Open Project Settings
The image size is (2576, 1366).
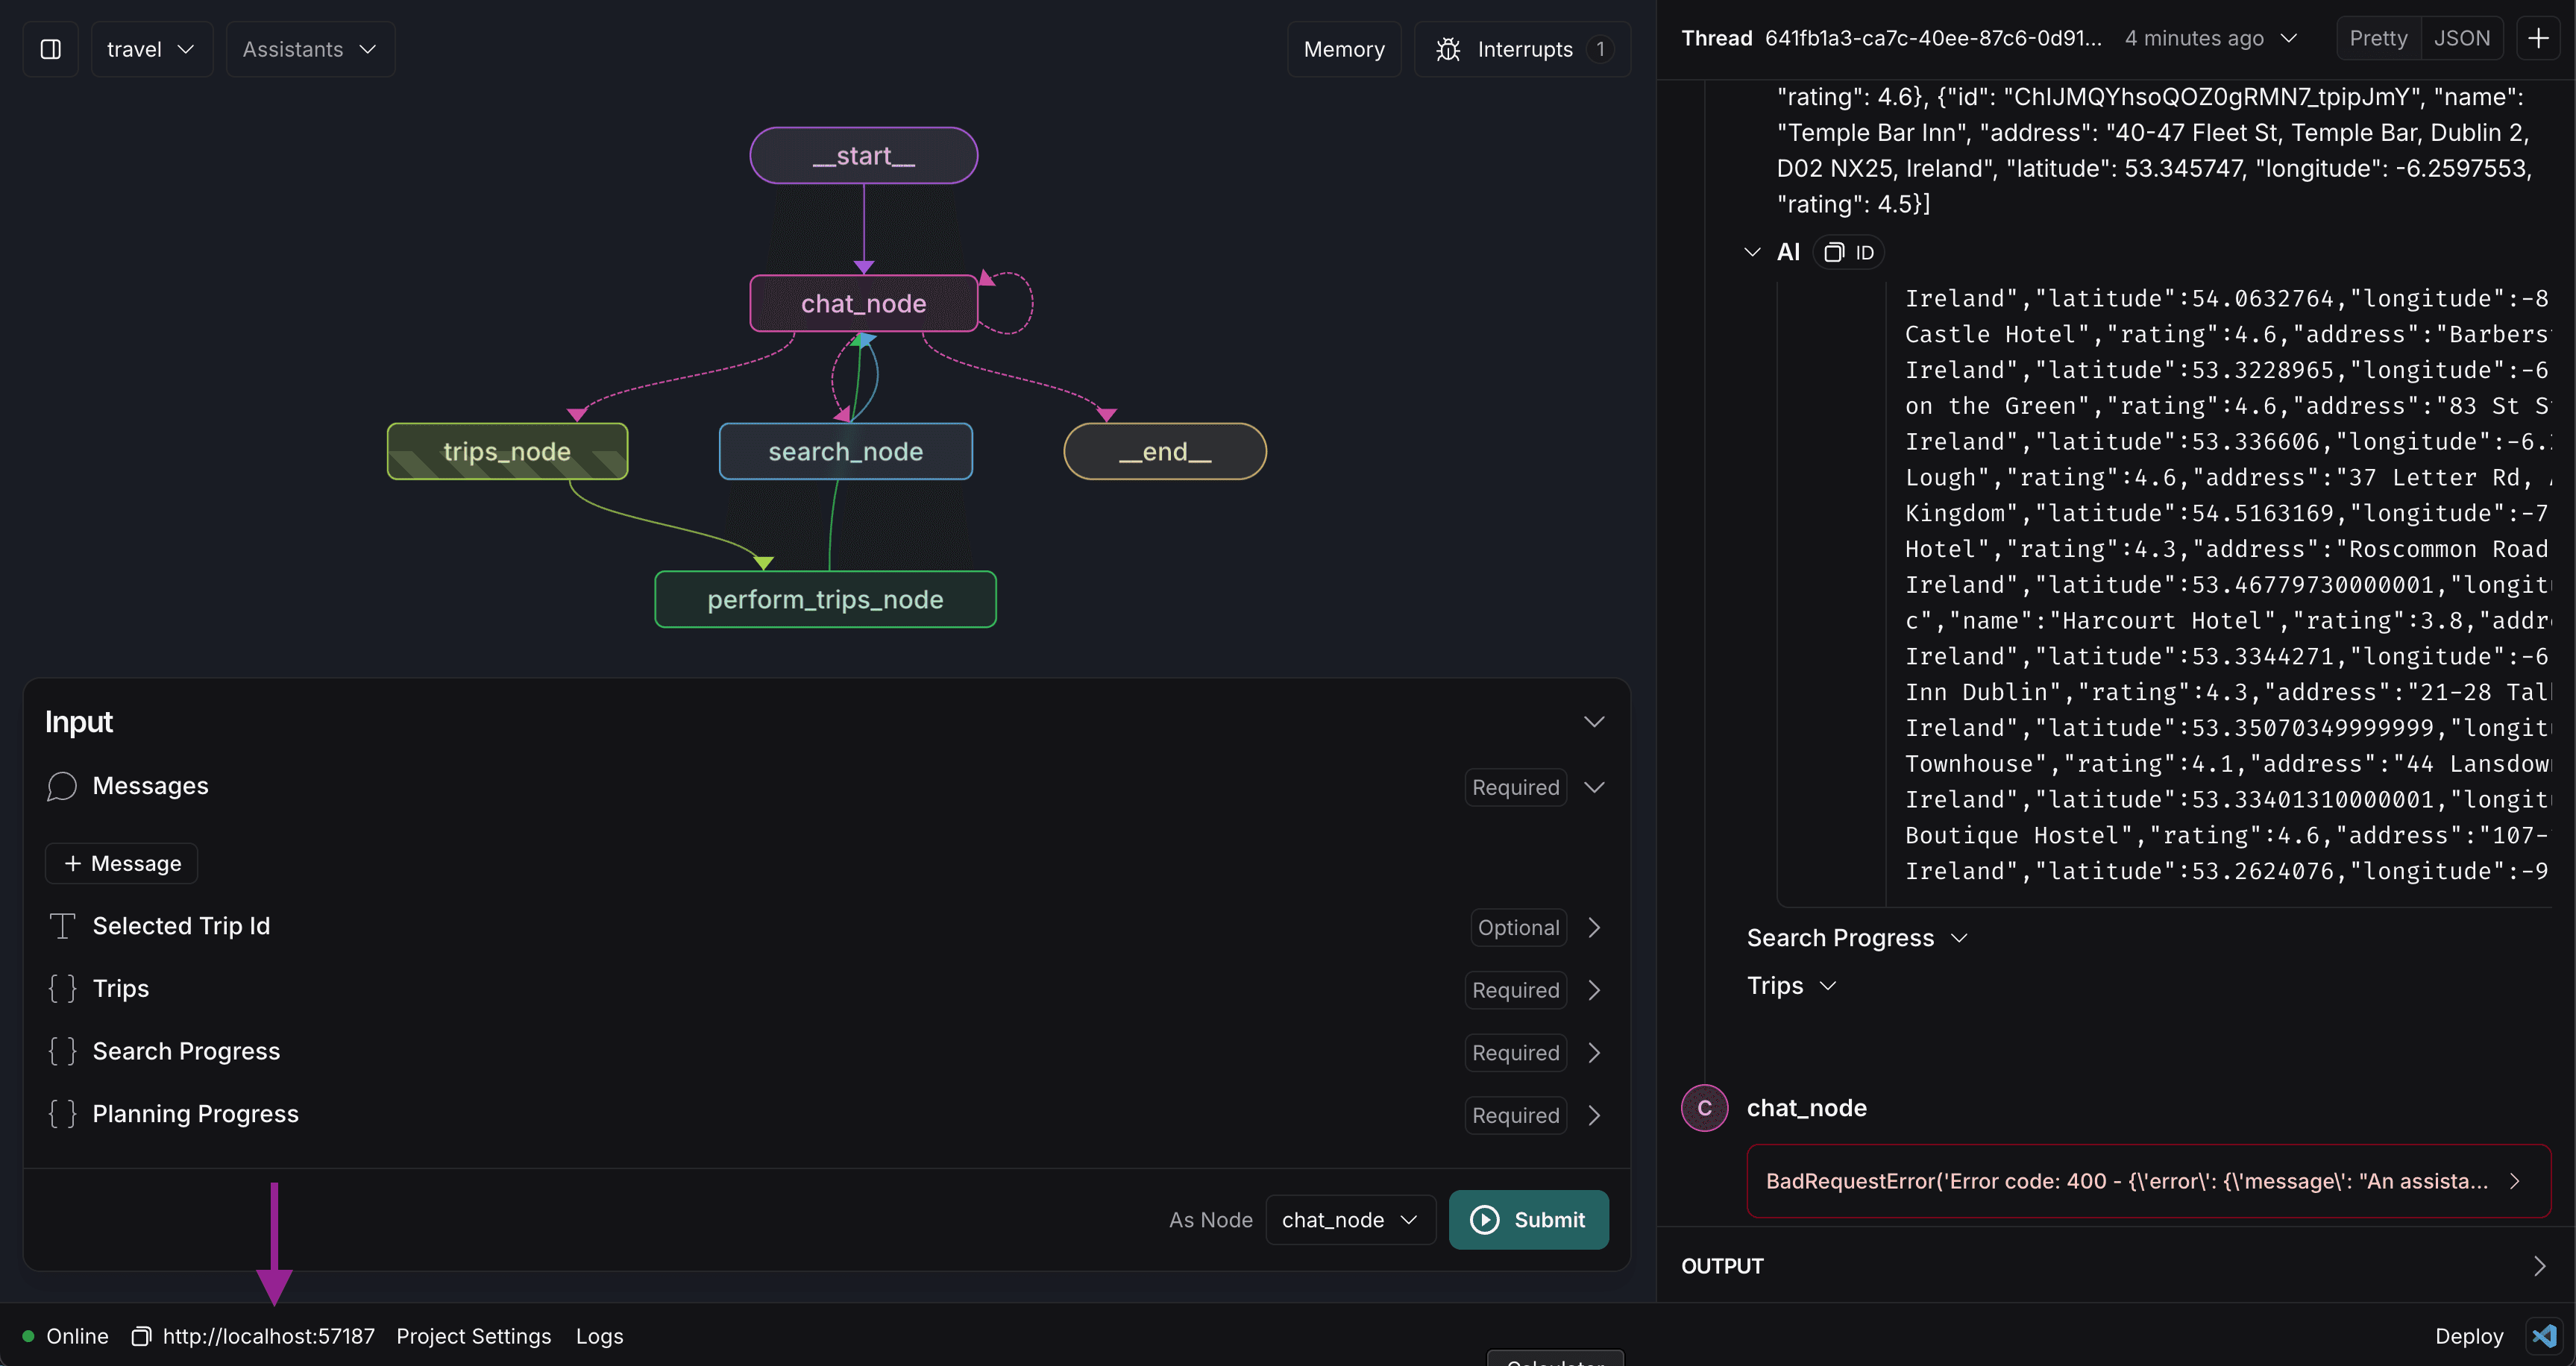coord(473,1336)
